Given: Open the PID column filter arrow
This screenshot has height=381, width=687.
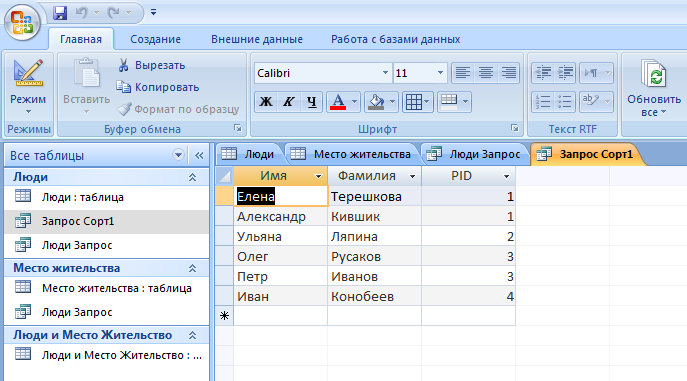Looking at the screenshot, I should pos(506,176).
